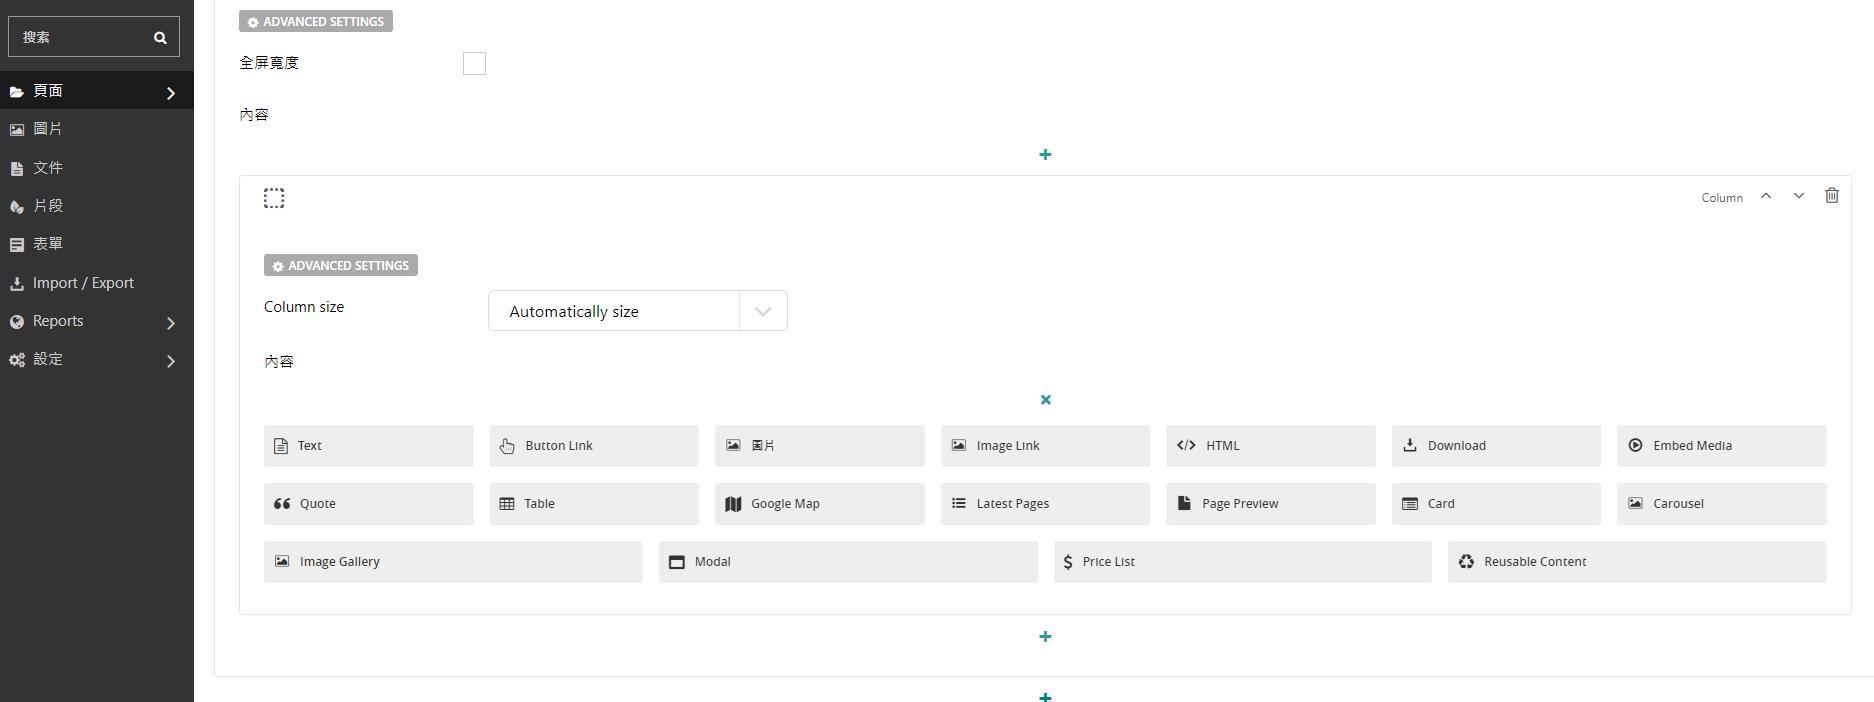1874x702 pixels.
Task: Close the block chooser with the X icon
Action: click(1046, 400)
